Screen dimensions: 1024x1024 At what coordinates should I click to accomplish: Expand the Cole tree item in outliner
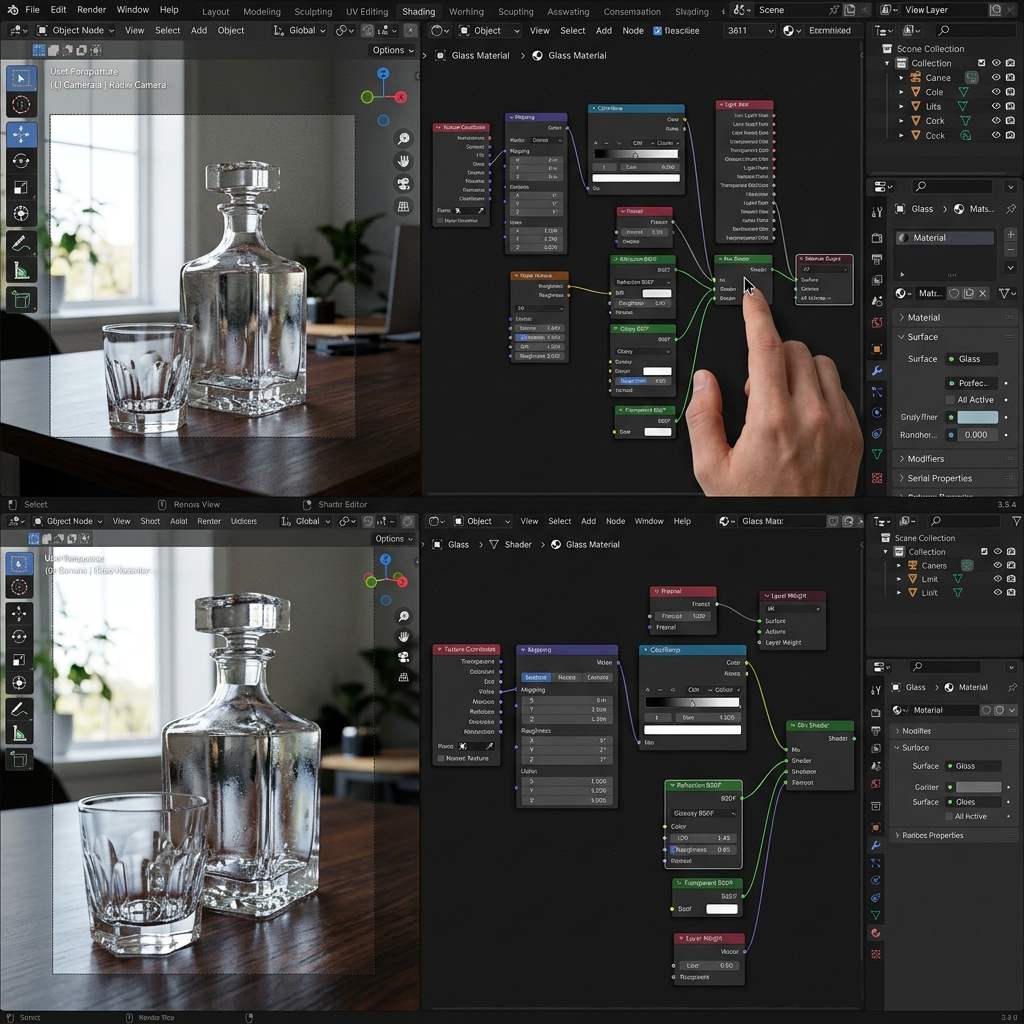click(x=901, y=92)
